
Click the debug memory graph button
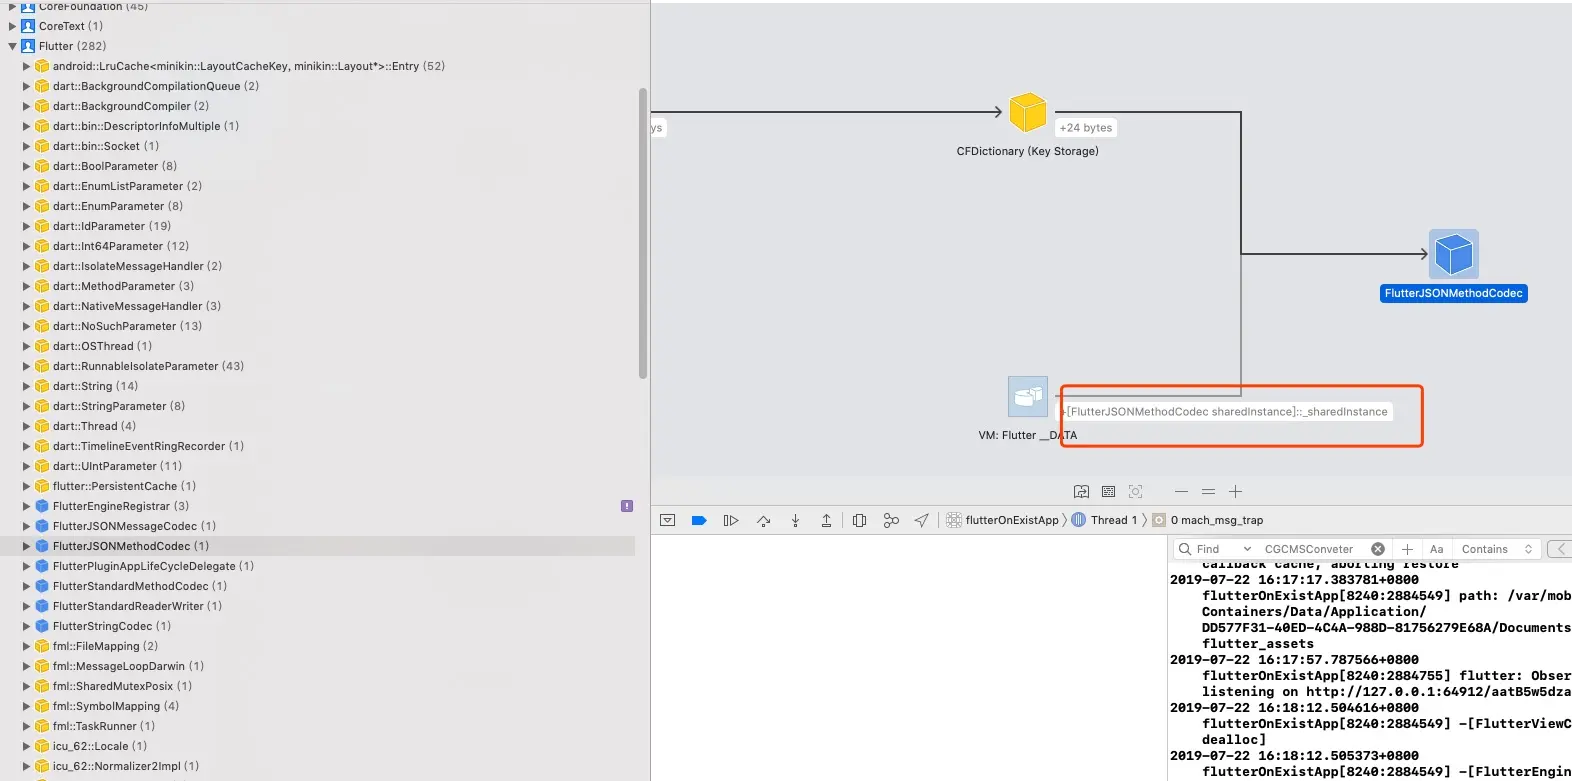coord(891,520)
